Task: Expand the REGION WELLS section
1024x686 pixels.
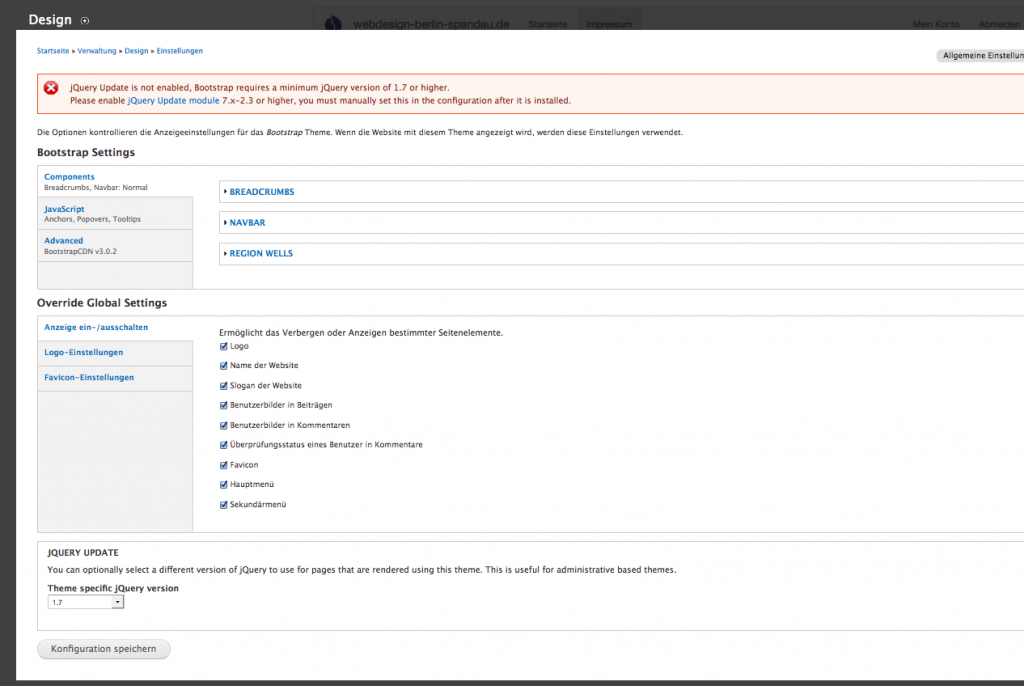Action: point(261,254)
